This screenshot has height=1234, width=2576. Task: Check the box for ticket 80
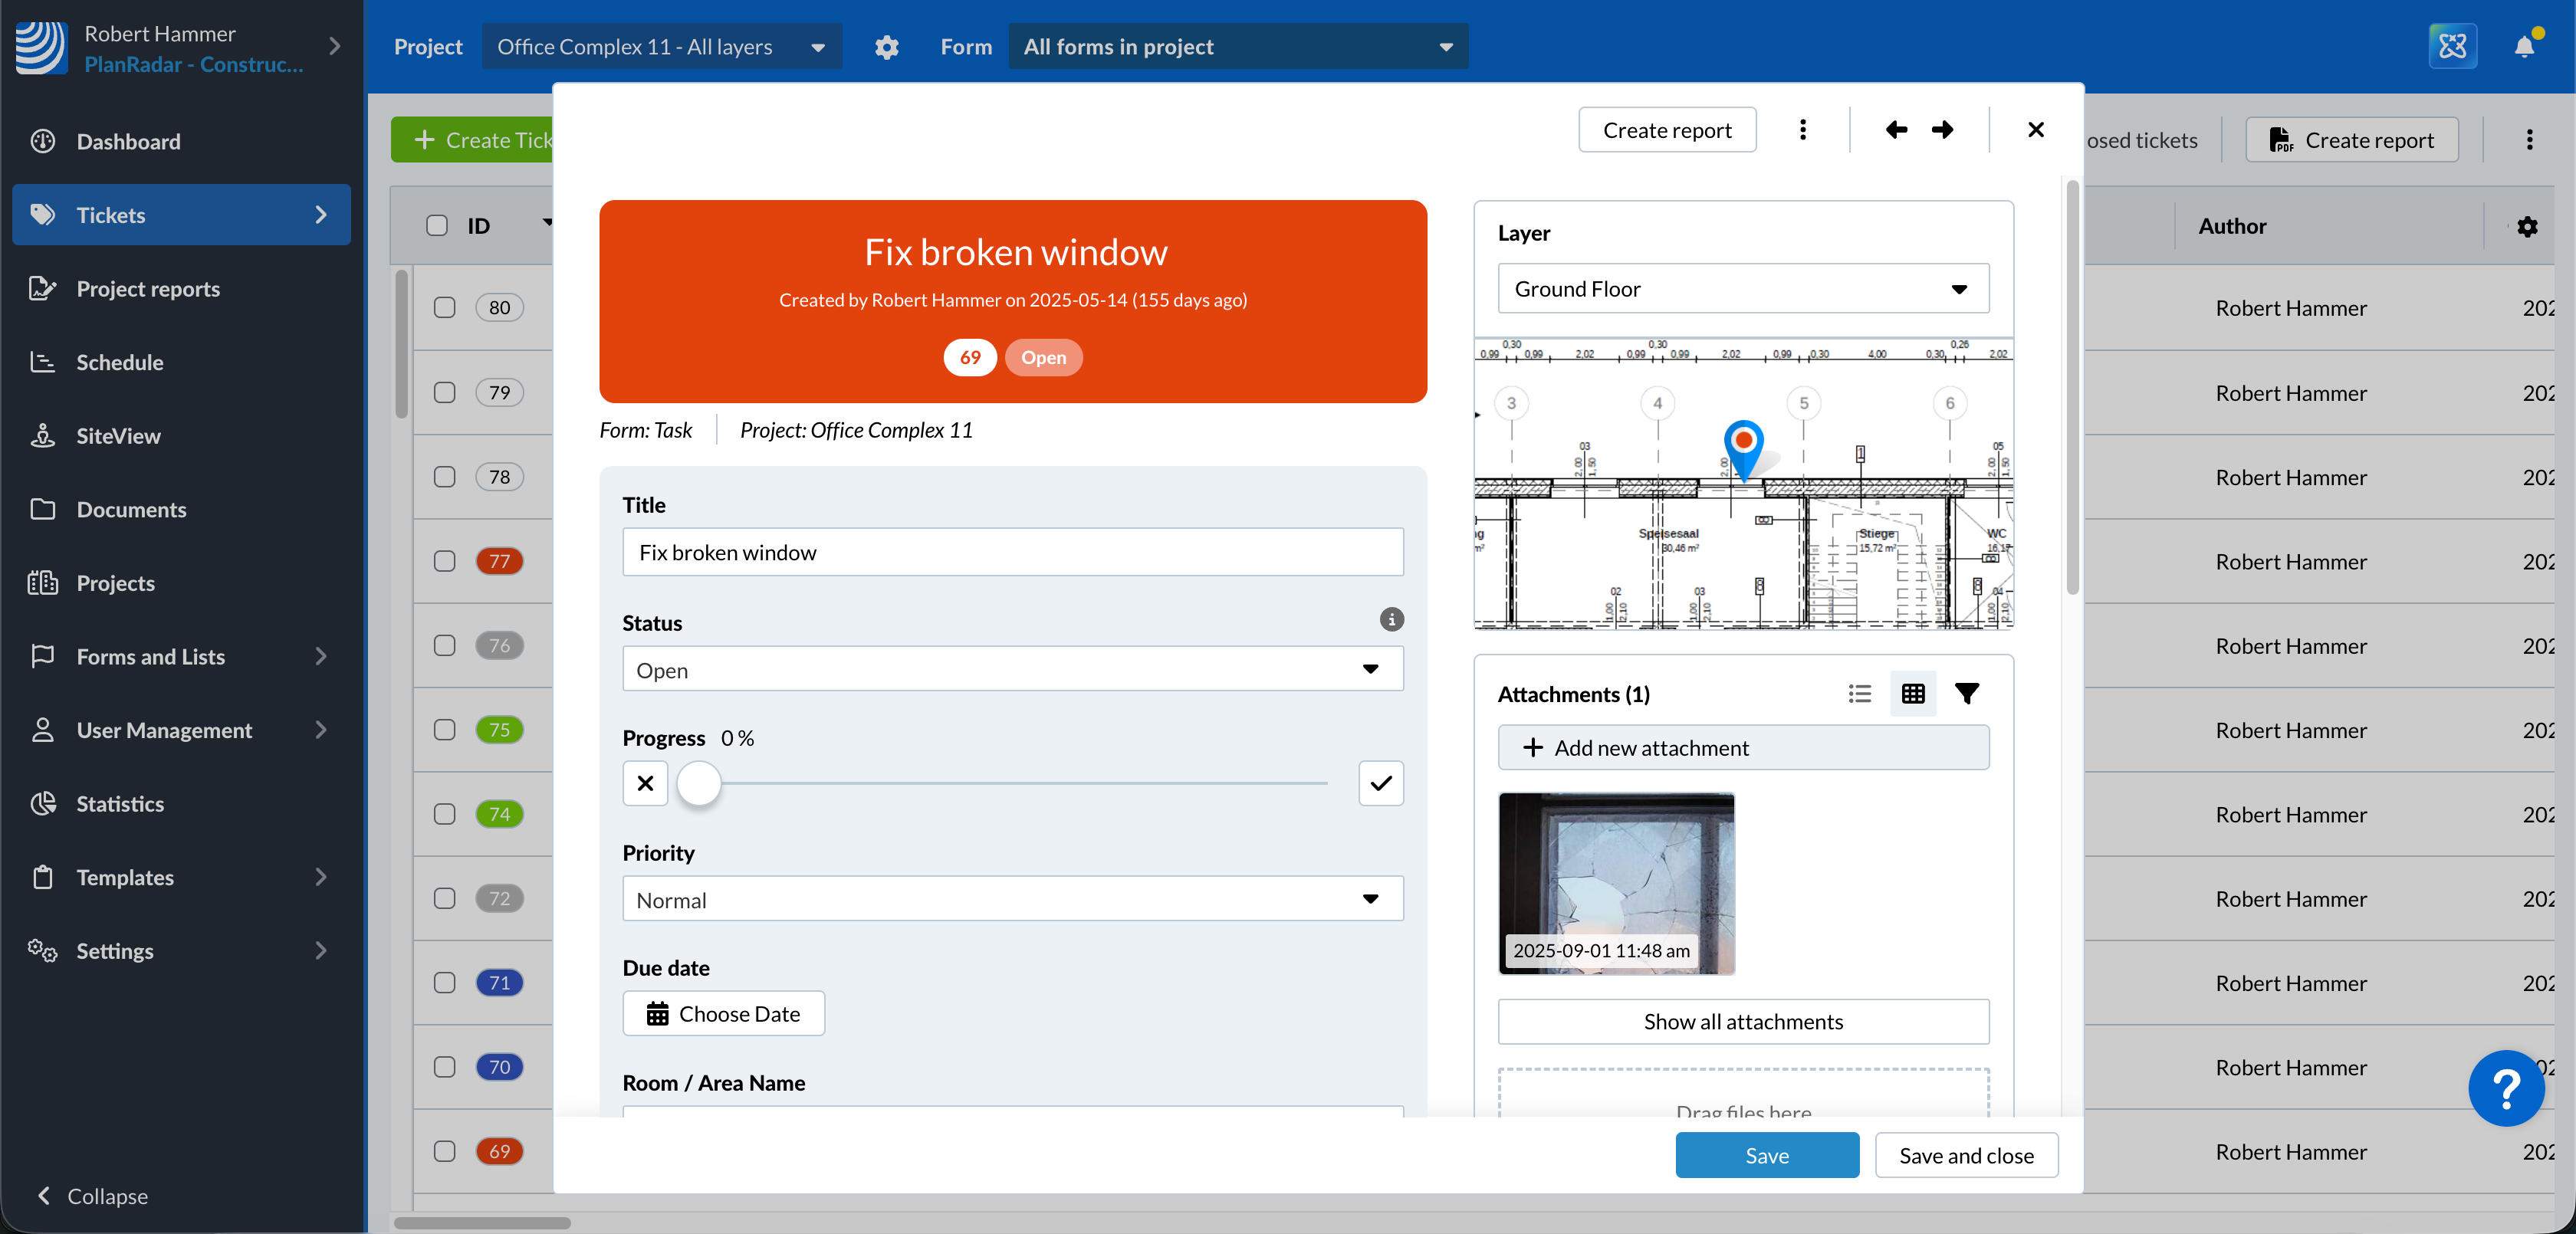[445, 307]
